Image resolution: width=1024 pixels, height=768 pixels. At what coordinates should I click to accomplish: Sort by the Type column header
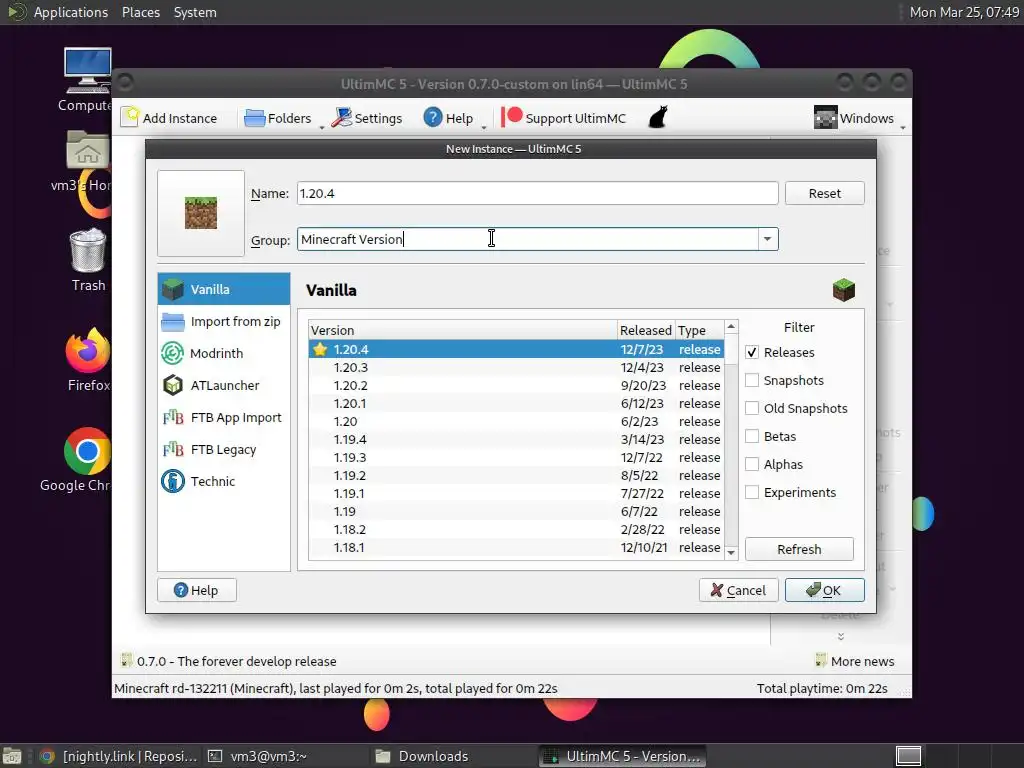coord(699,330)
